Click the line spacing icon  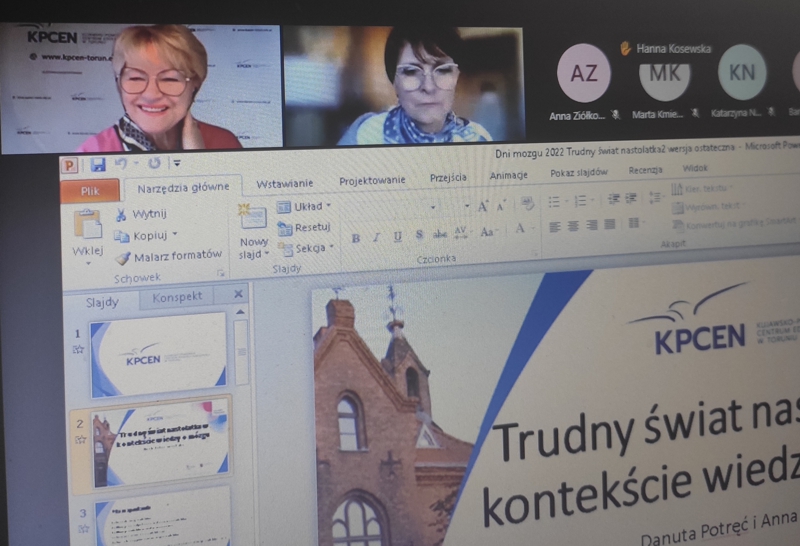click(655, 197)
